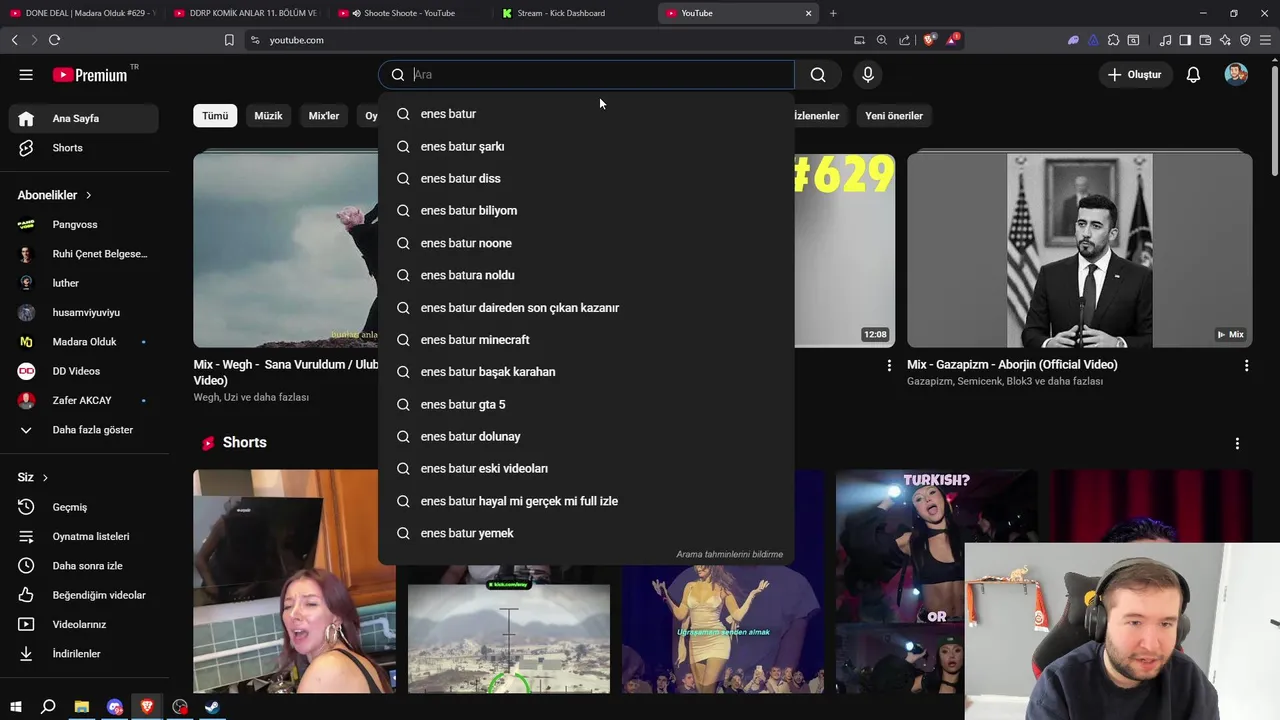
Task: Open Oynatma listeleri playlists
Action: point(84,536)
